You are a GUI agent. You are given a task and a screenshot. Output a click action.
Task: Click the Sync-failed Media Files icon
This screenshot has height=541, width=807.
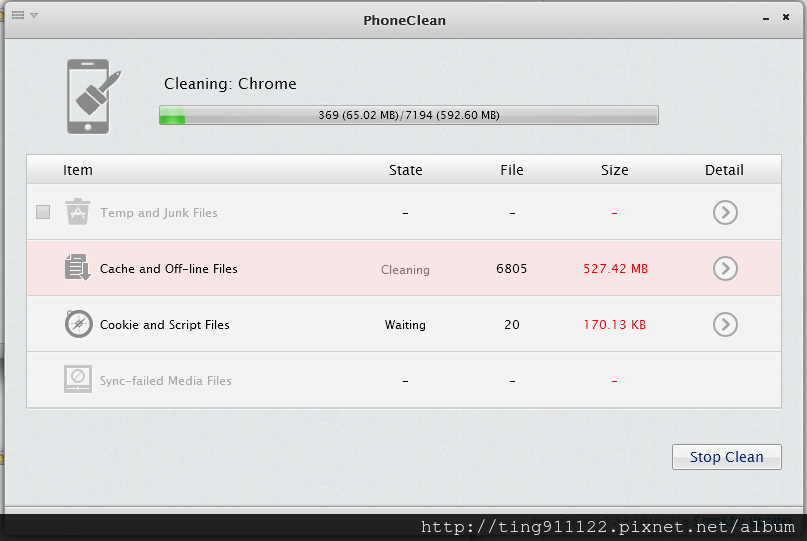[x=78, y=379]
